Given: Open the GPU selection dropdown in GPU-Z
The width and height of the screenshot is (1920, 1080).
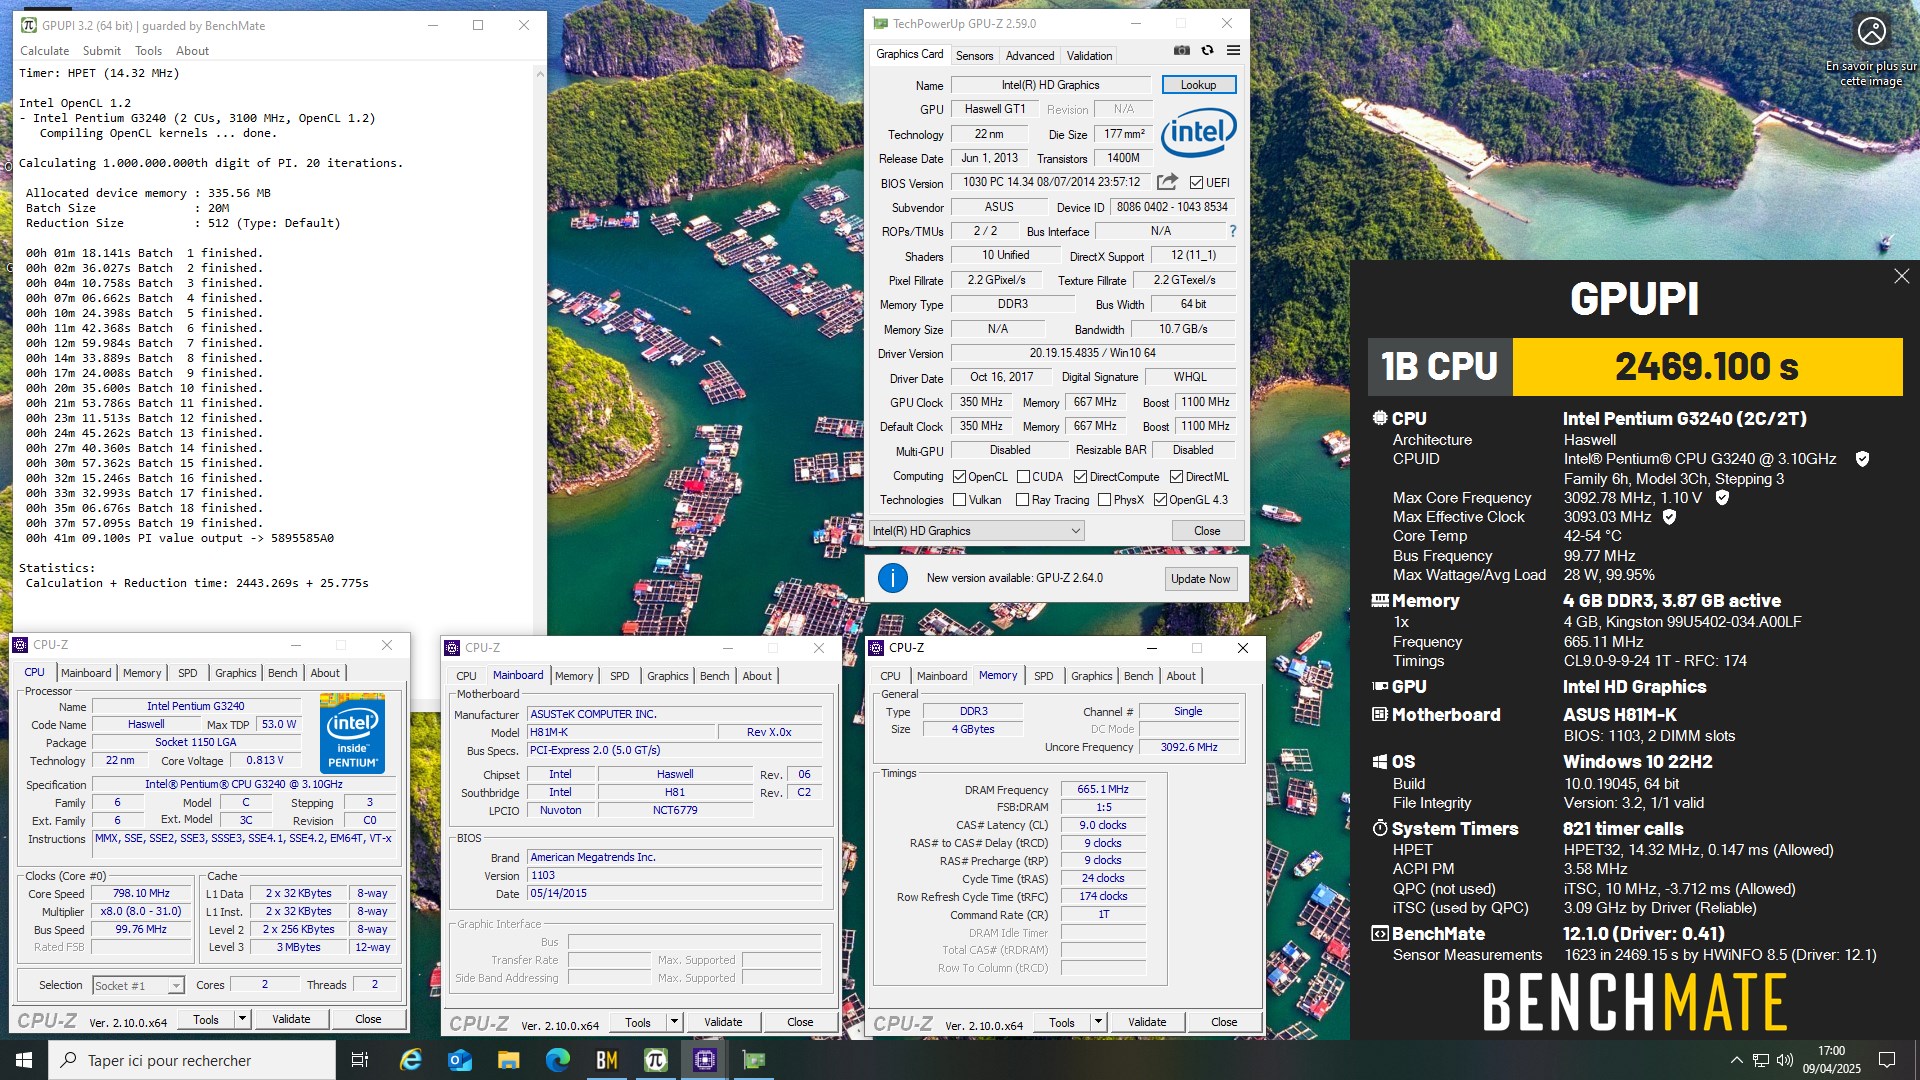Looking at the screenshot, I should pyautogui.click(x=976, y=531).
